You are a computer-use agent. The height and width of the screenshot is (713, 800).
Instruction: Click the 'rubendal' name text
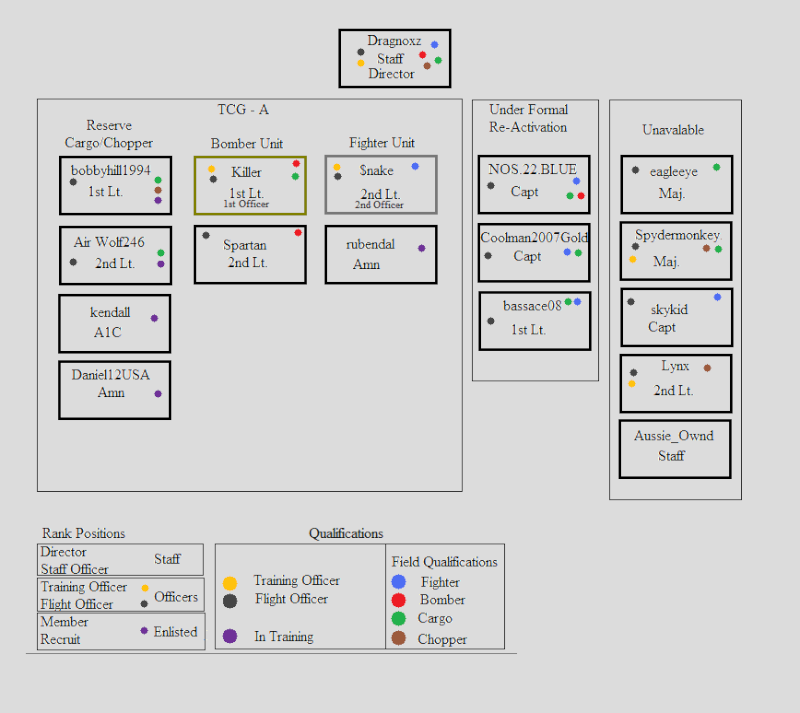point(370,244)
